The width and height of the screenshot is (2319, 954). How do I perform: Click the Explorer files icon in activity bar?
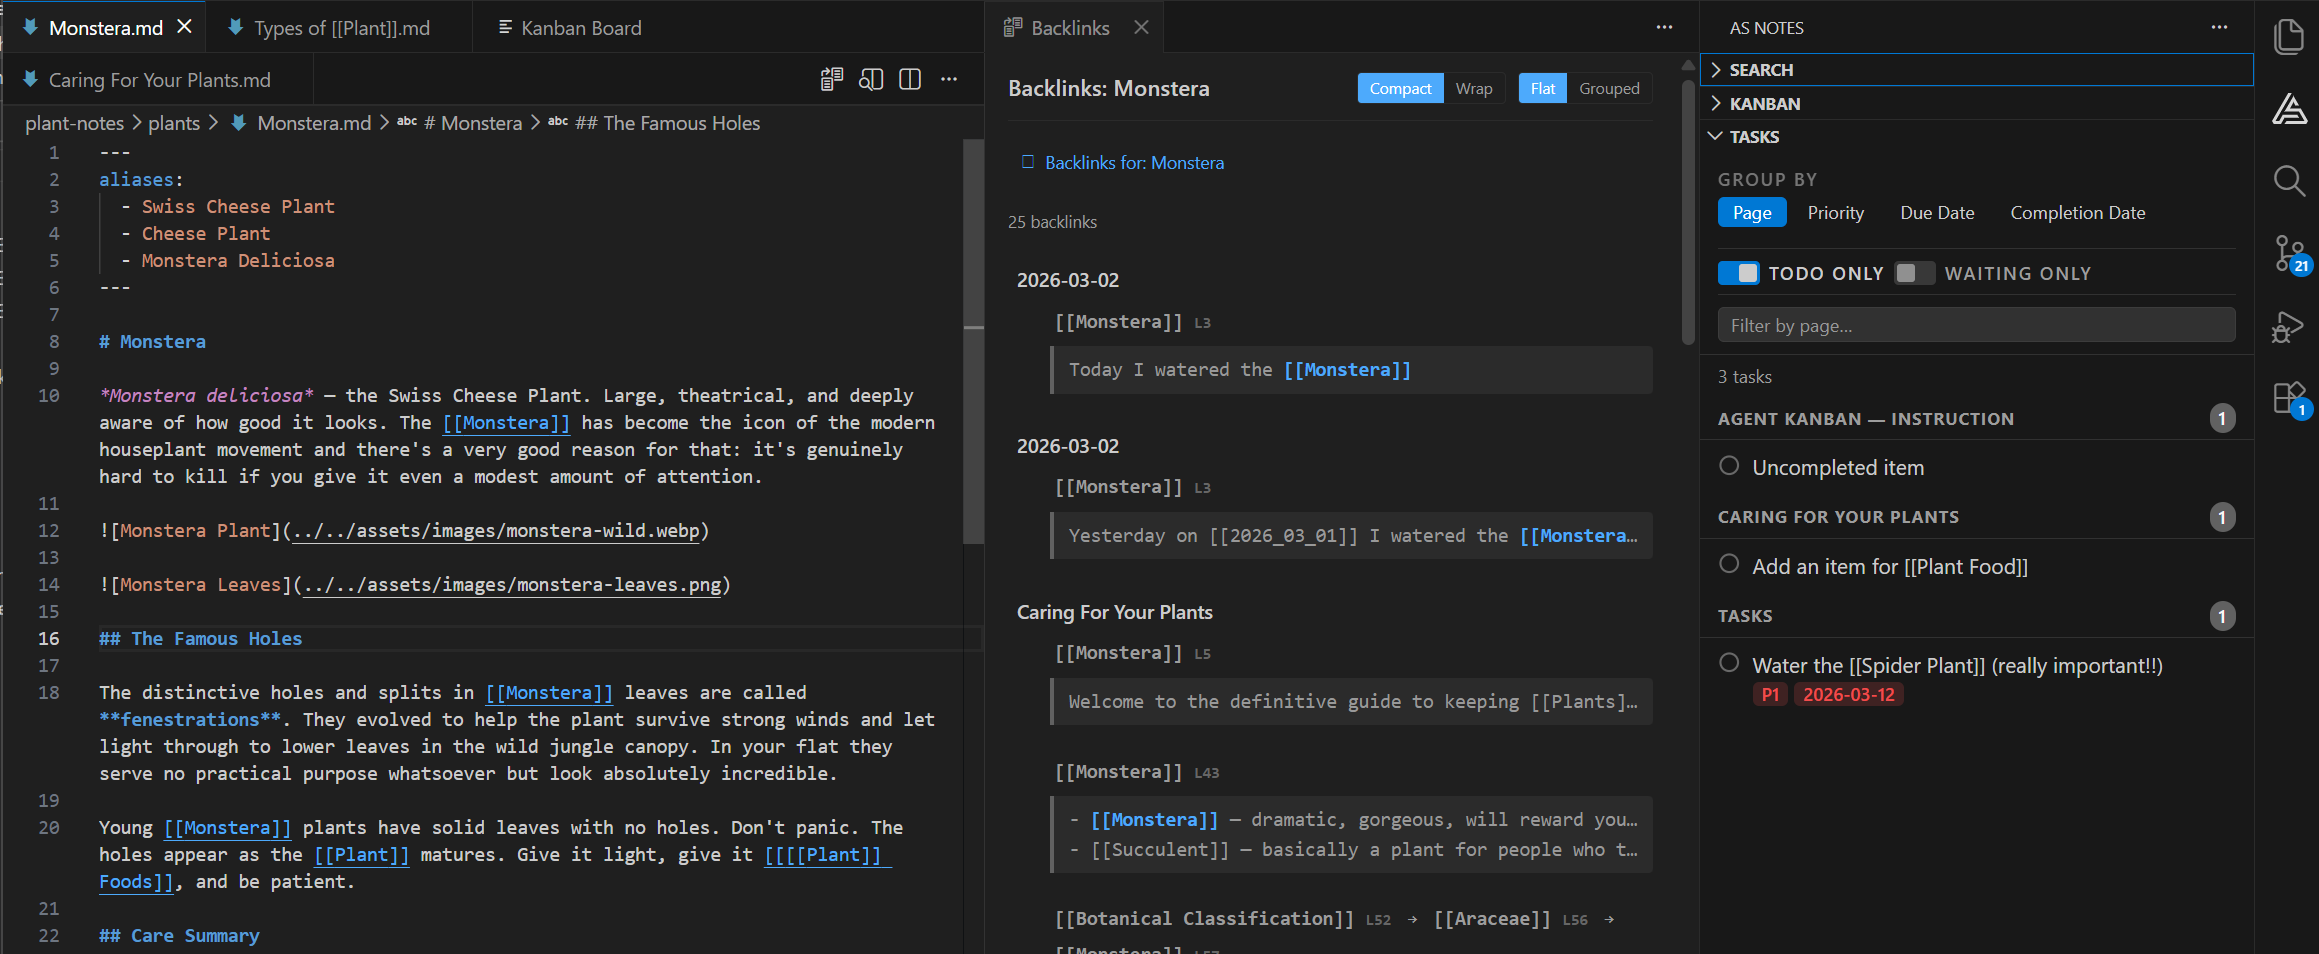coord(2291,37)
